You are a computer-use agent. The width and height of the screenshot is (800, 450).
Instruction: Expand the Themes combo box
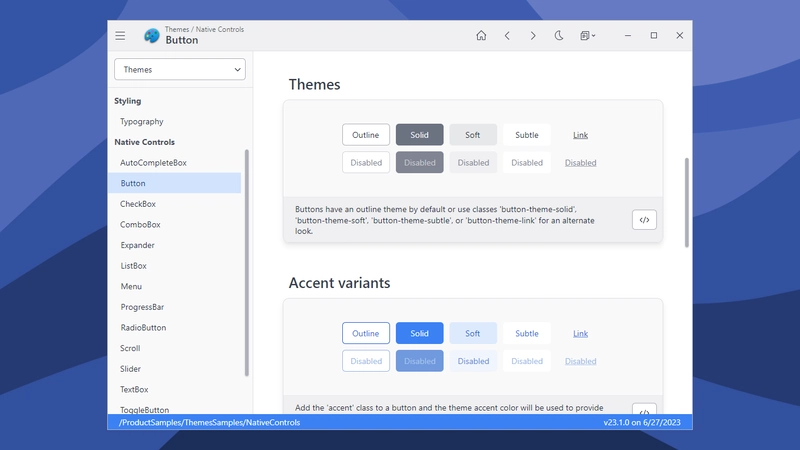tap(180, 69)
